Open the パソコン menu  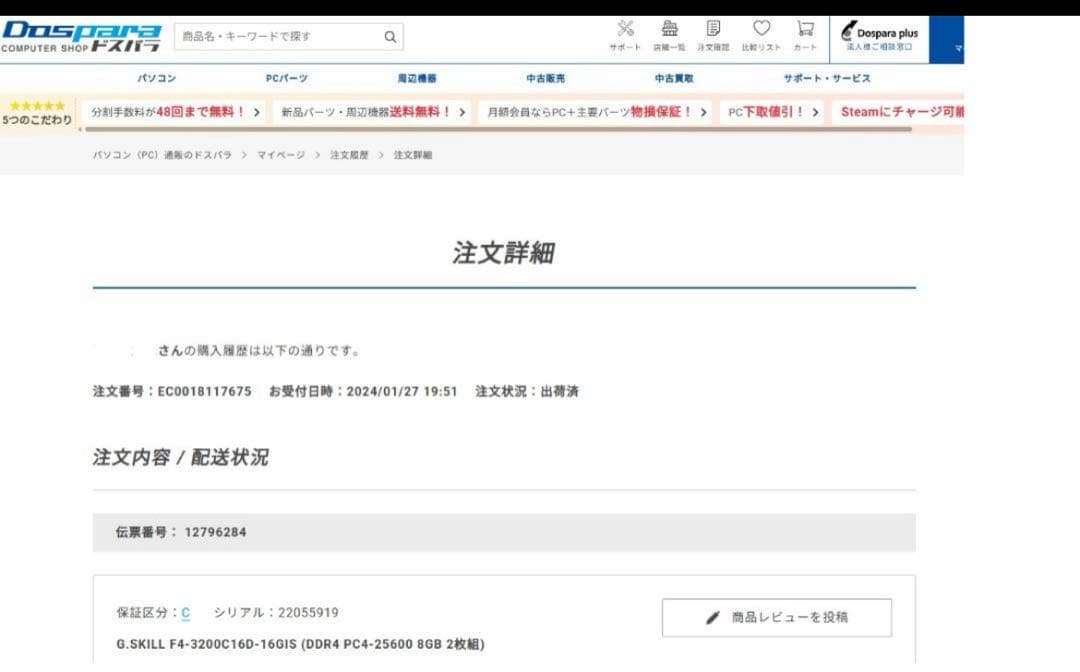[x=156, y=78]
